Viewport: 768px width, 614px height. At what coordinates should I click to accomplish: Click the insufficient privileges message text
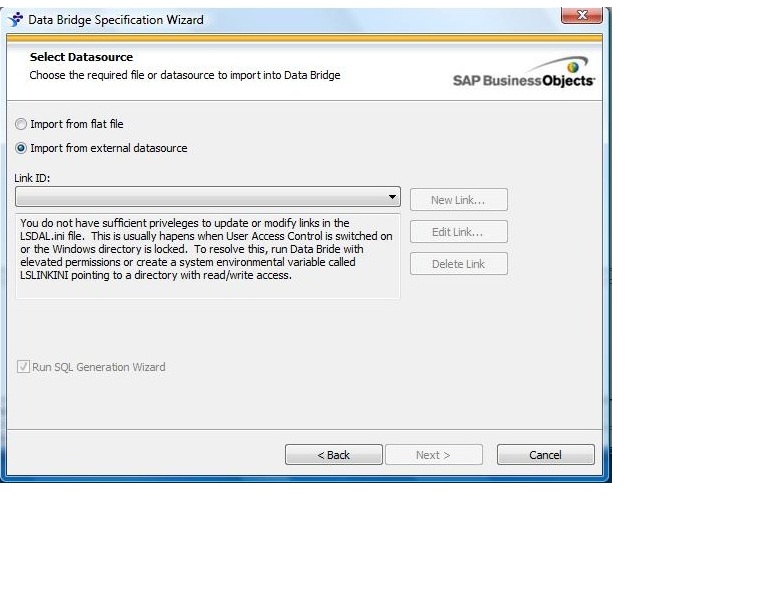[x=206, y=249]
